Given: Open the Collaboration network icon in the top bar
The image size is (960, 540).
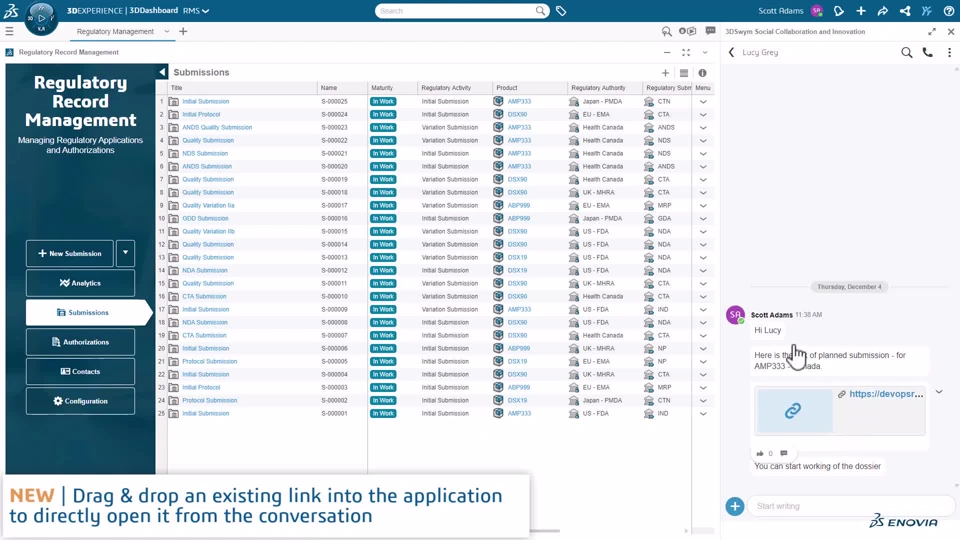Looking at the screenshot, I should coord(905,10).
